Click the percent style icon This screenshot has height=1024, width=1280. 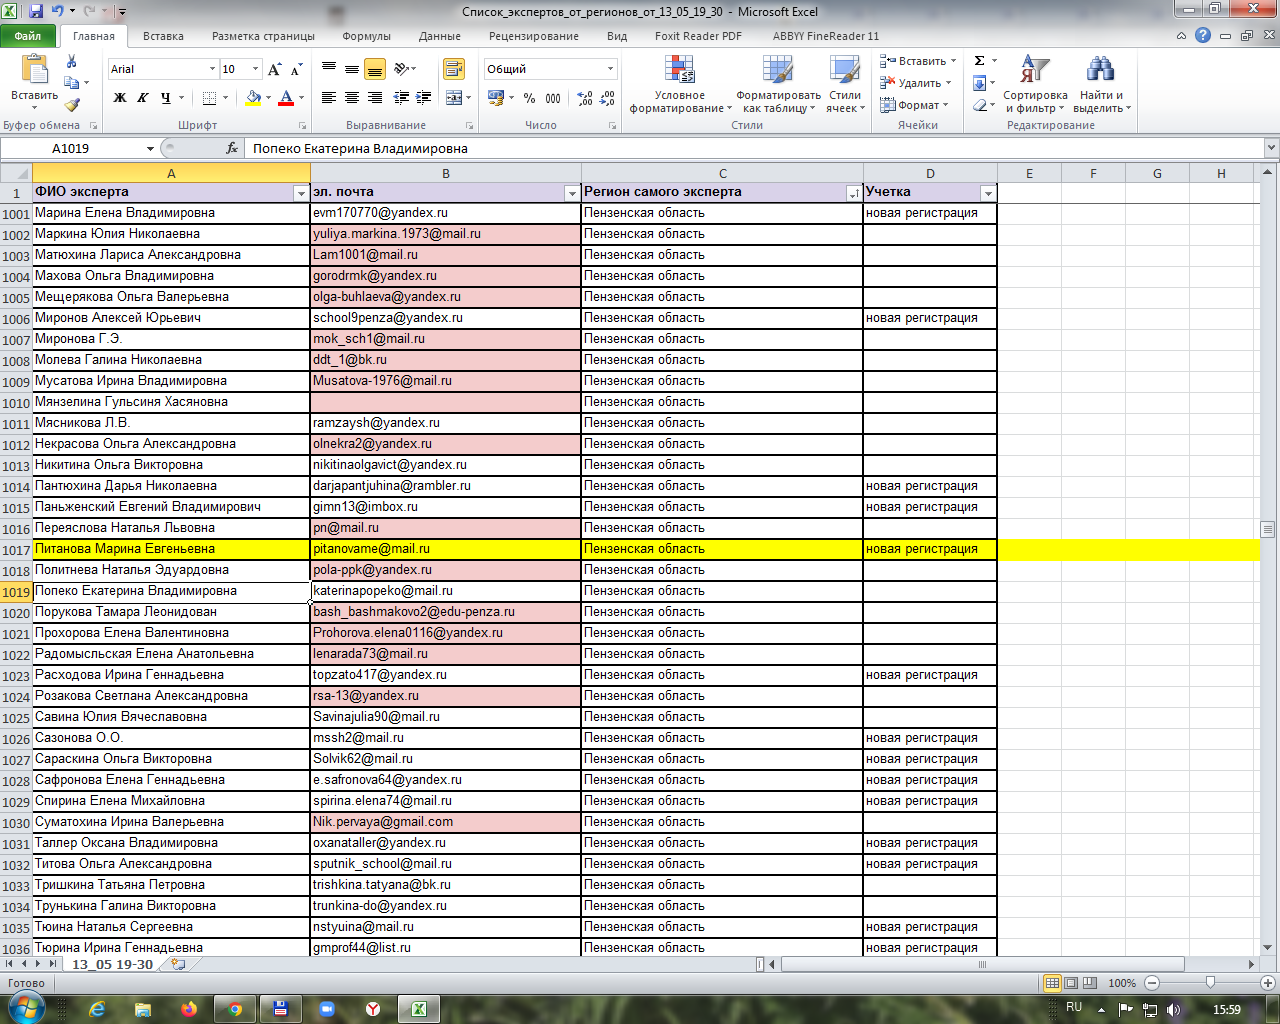(x=529, y=98)
